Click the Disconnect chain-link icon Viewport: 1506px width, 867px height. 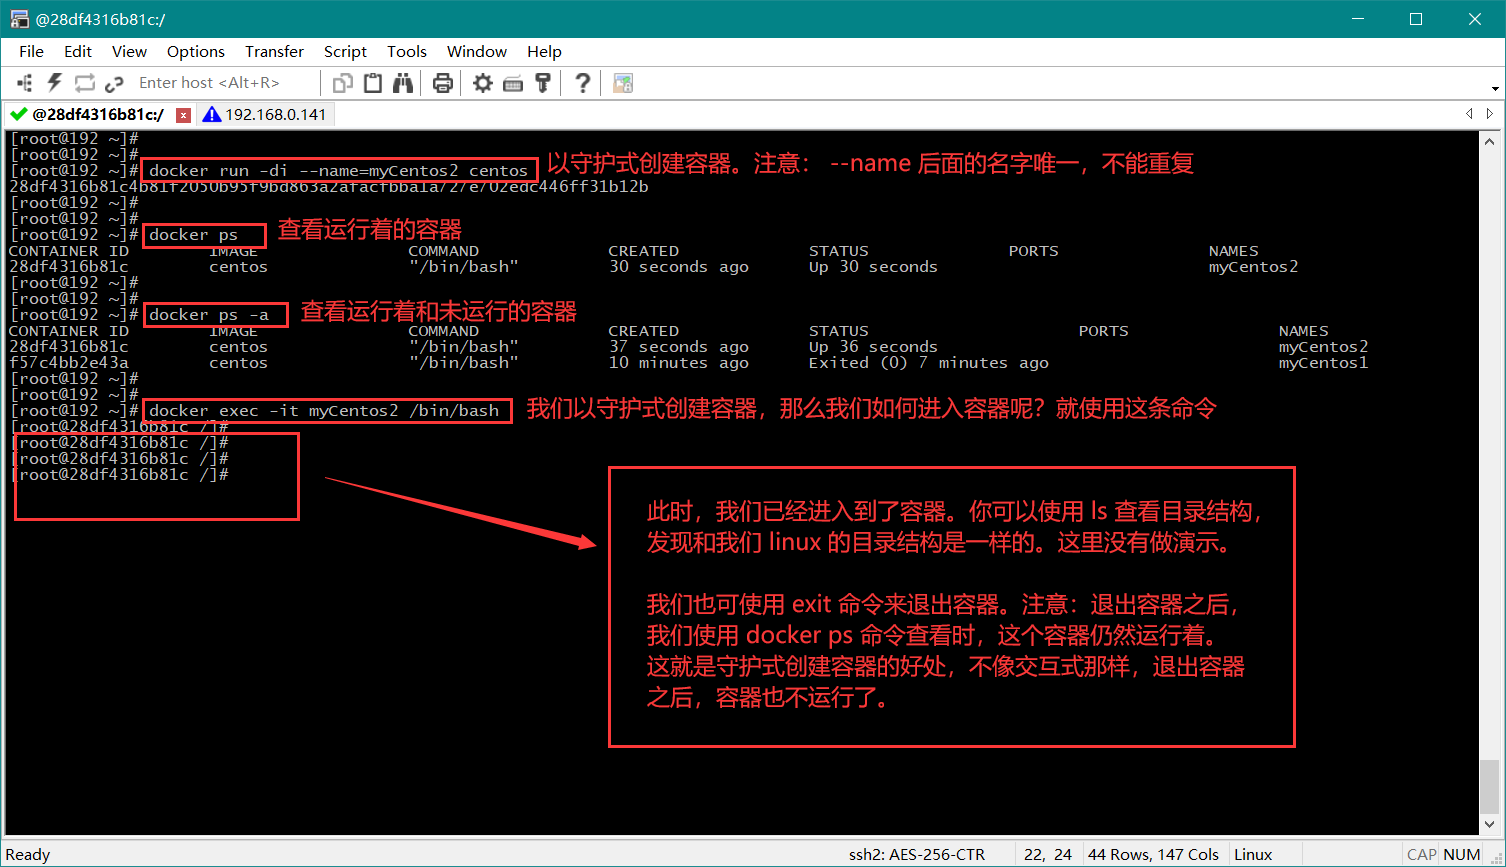pyautogui.click(x=114, y=83)
